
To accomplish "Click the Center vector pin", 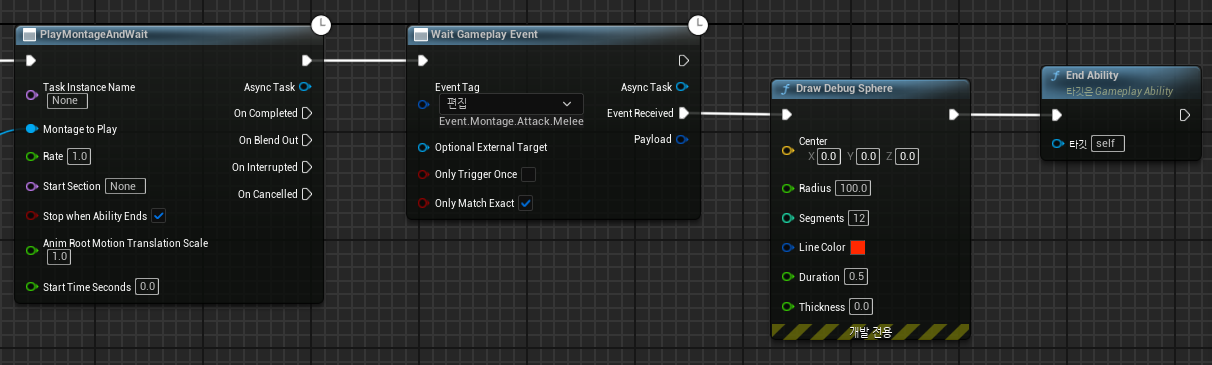I will (x=787, y=150).
